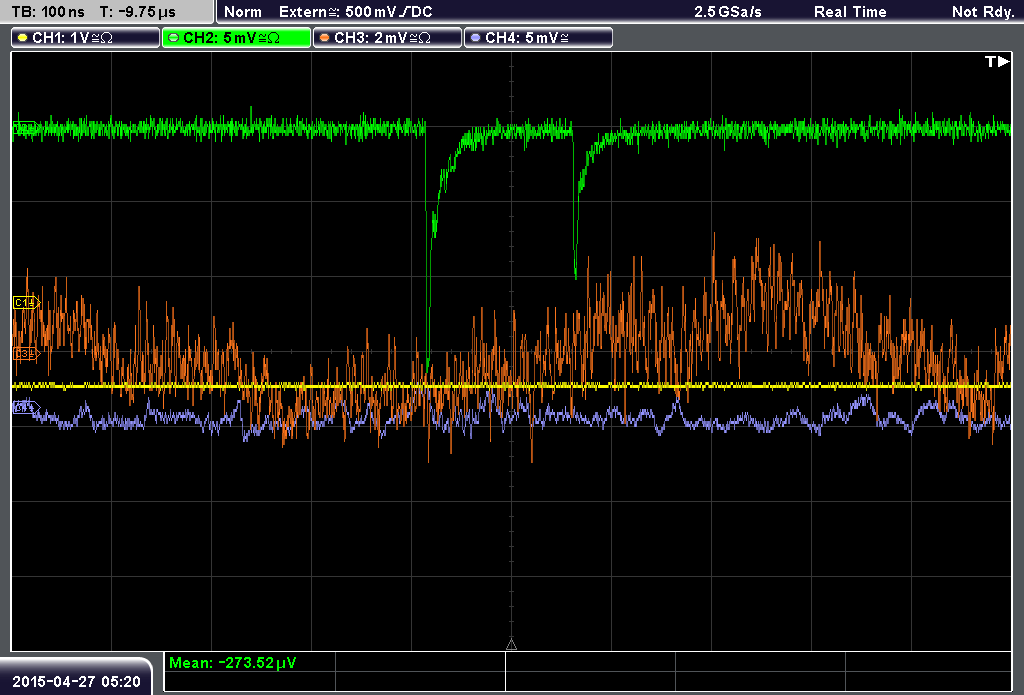This screenshot has height=695, width=1024.
Task: Click the yellow CH1 color dot
Action: click(x=23, y=38)
